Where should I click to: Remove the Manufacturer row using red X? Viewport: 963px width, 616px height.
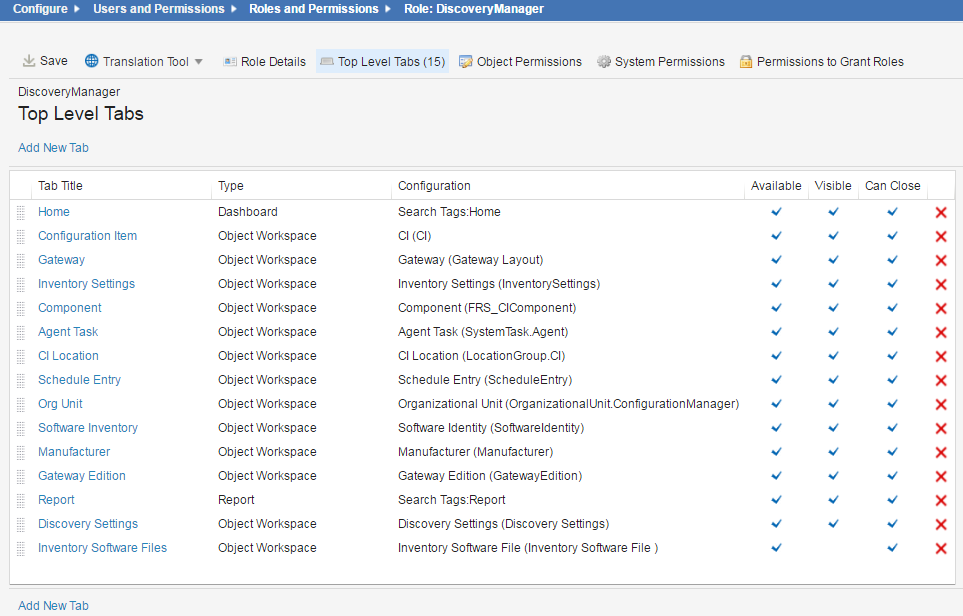tap(940, 452)
